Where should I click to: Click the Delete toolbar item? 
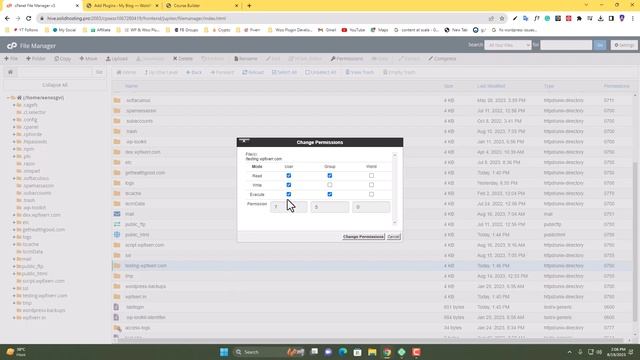point(182,59)
